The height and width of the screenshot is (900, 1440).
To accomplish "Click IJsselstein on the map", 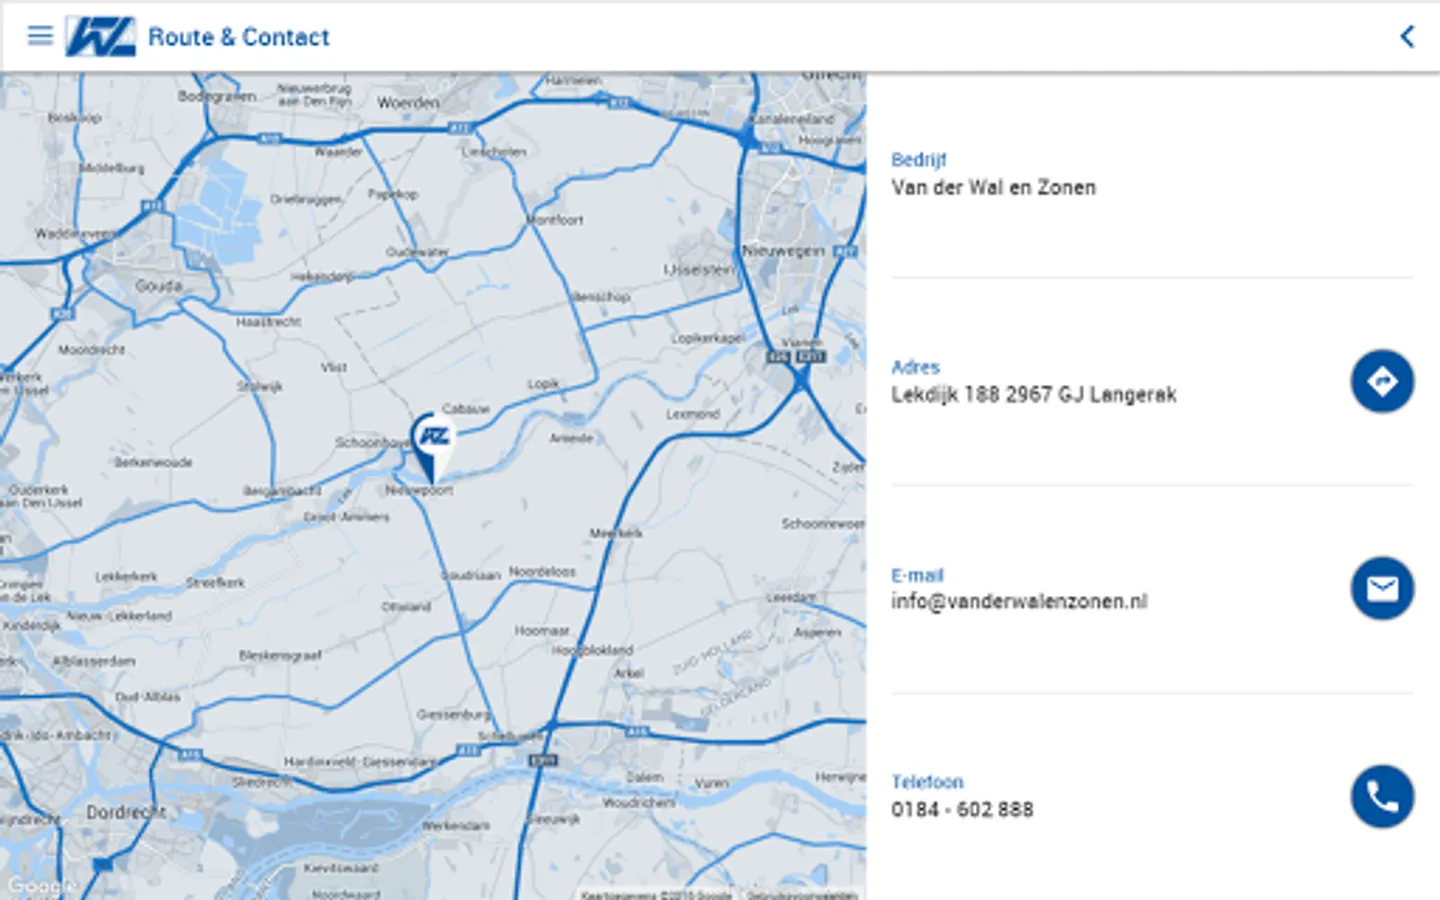I will coord(699,270).
